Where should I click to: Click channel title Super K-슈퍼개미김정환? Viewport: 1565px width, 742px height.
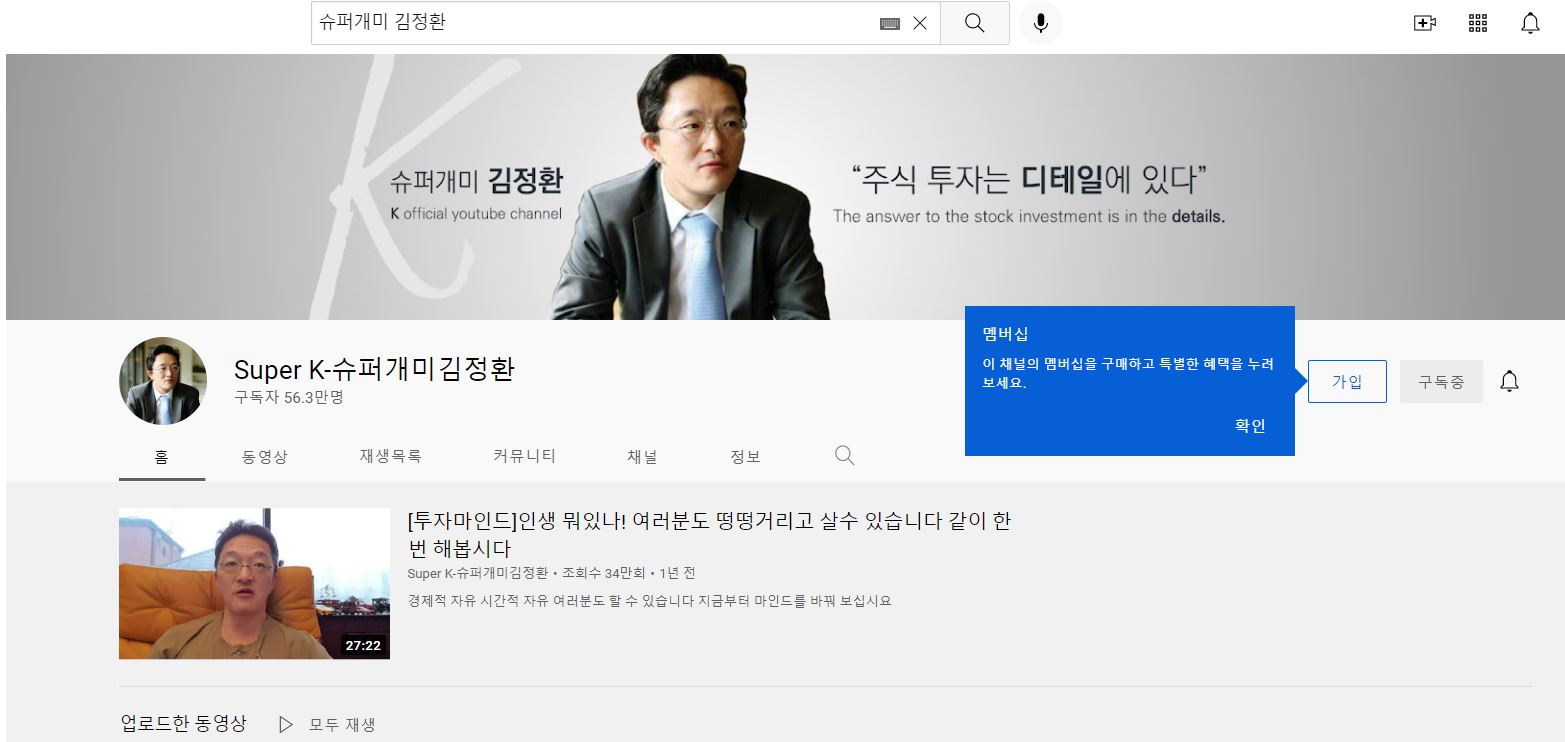374,369
